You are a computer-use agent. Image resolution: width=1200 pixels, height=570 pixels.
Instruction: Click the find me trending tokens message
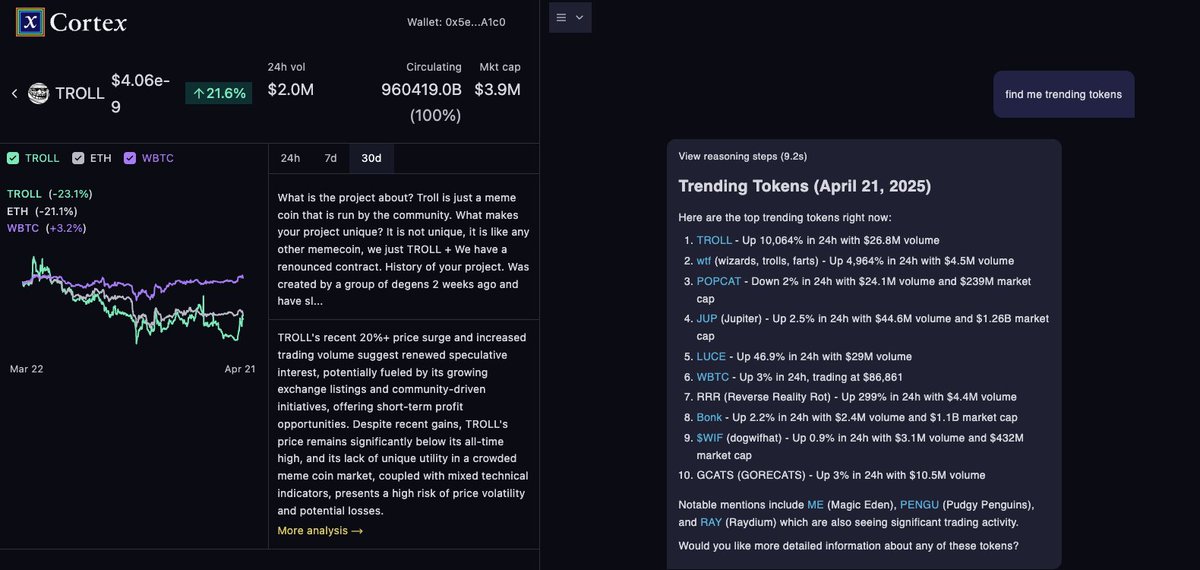click(x=1063, y=94)
